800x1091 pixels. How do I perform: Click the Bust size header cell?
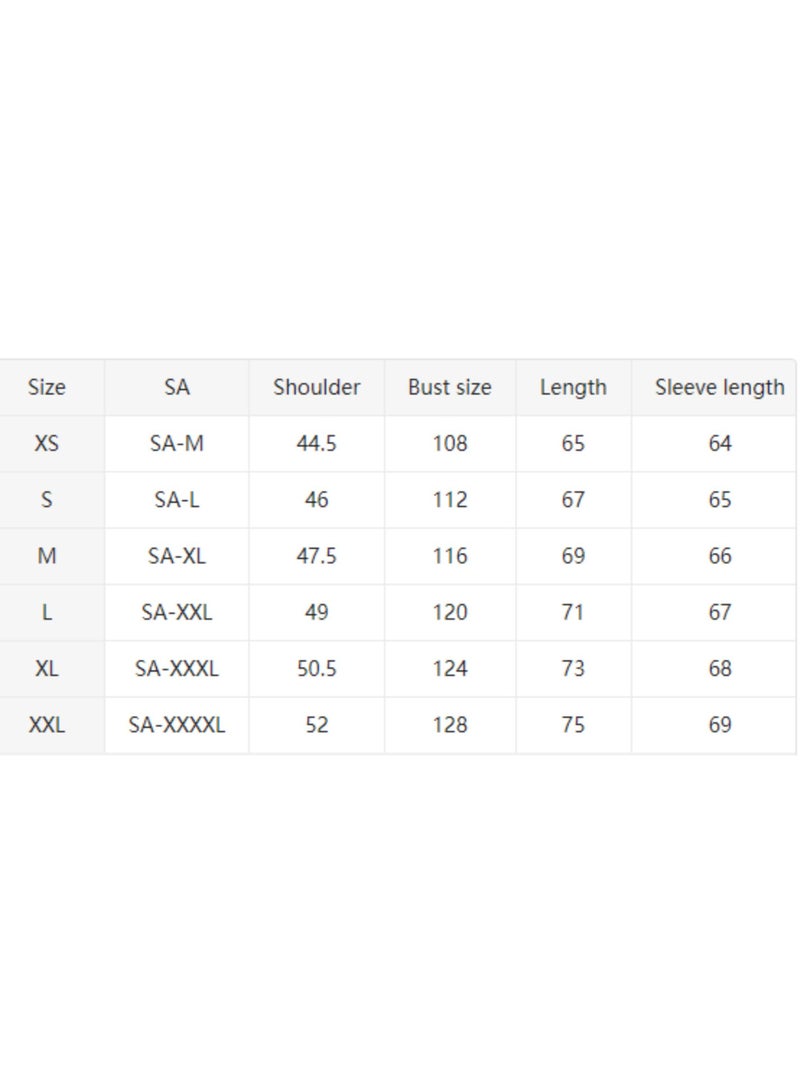pos(449,387)
